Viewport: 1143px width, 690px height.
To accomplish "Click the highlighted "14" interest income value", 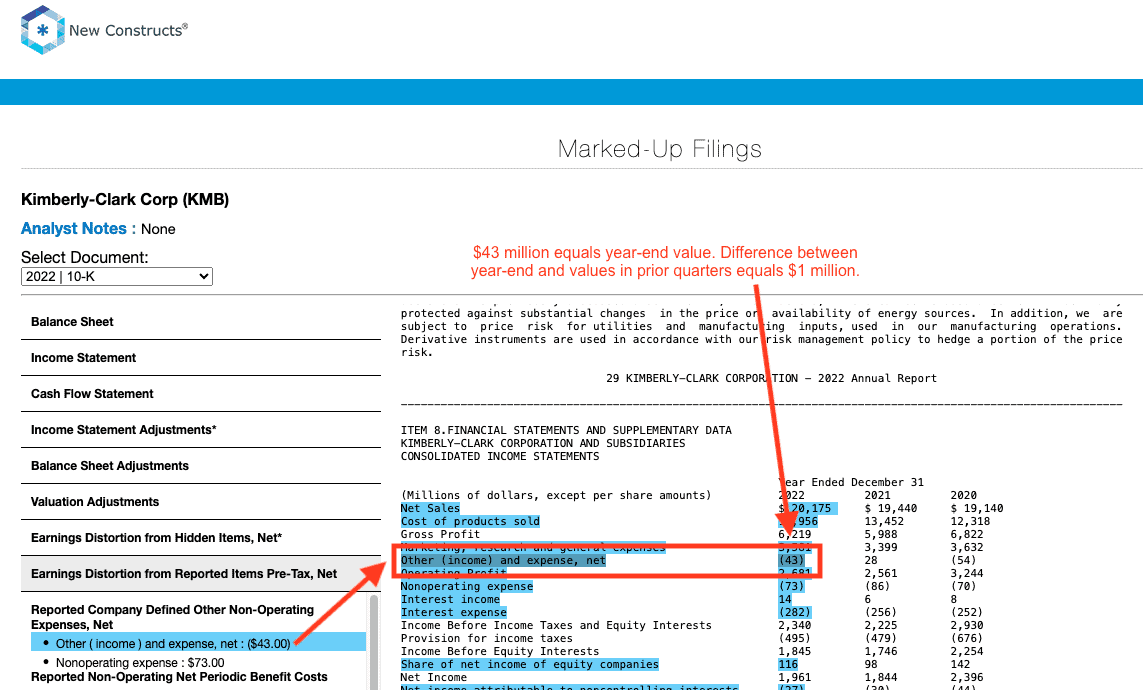I will pos(785,600).
